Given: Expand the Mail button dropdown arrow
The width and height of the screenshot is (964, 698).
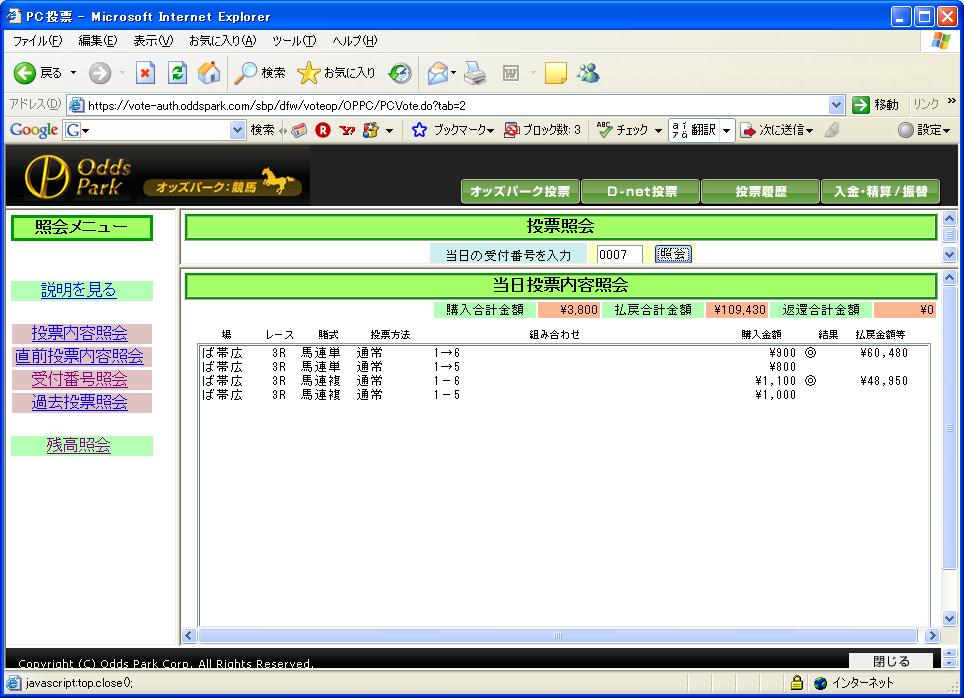Looking at the screenshot, I should 453,73.
